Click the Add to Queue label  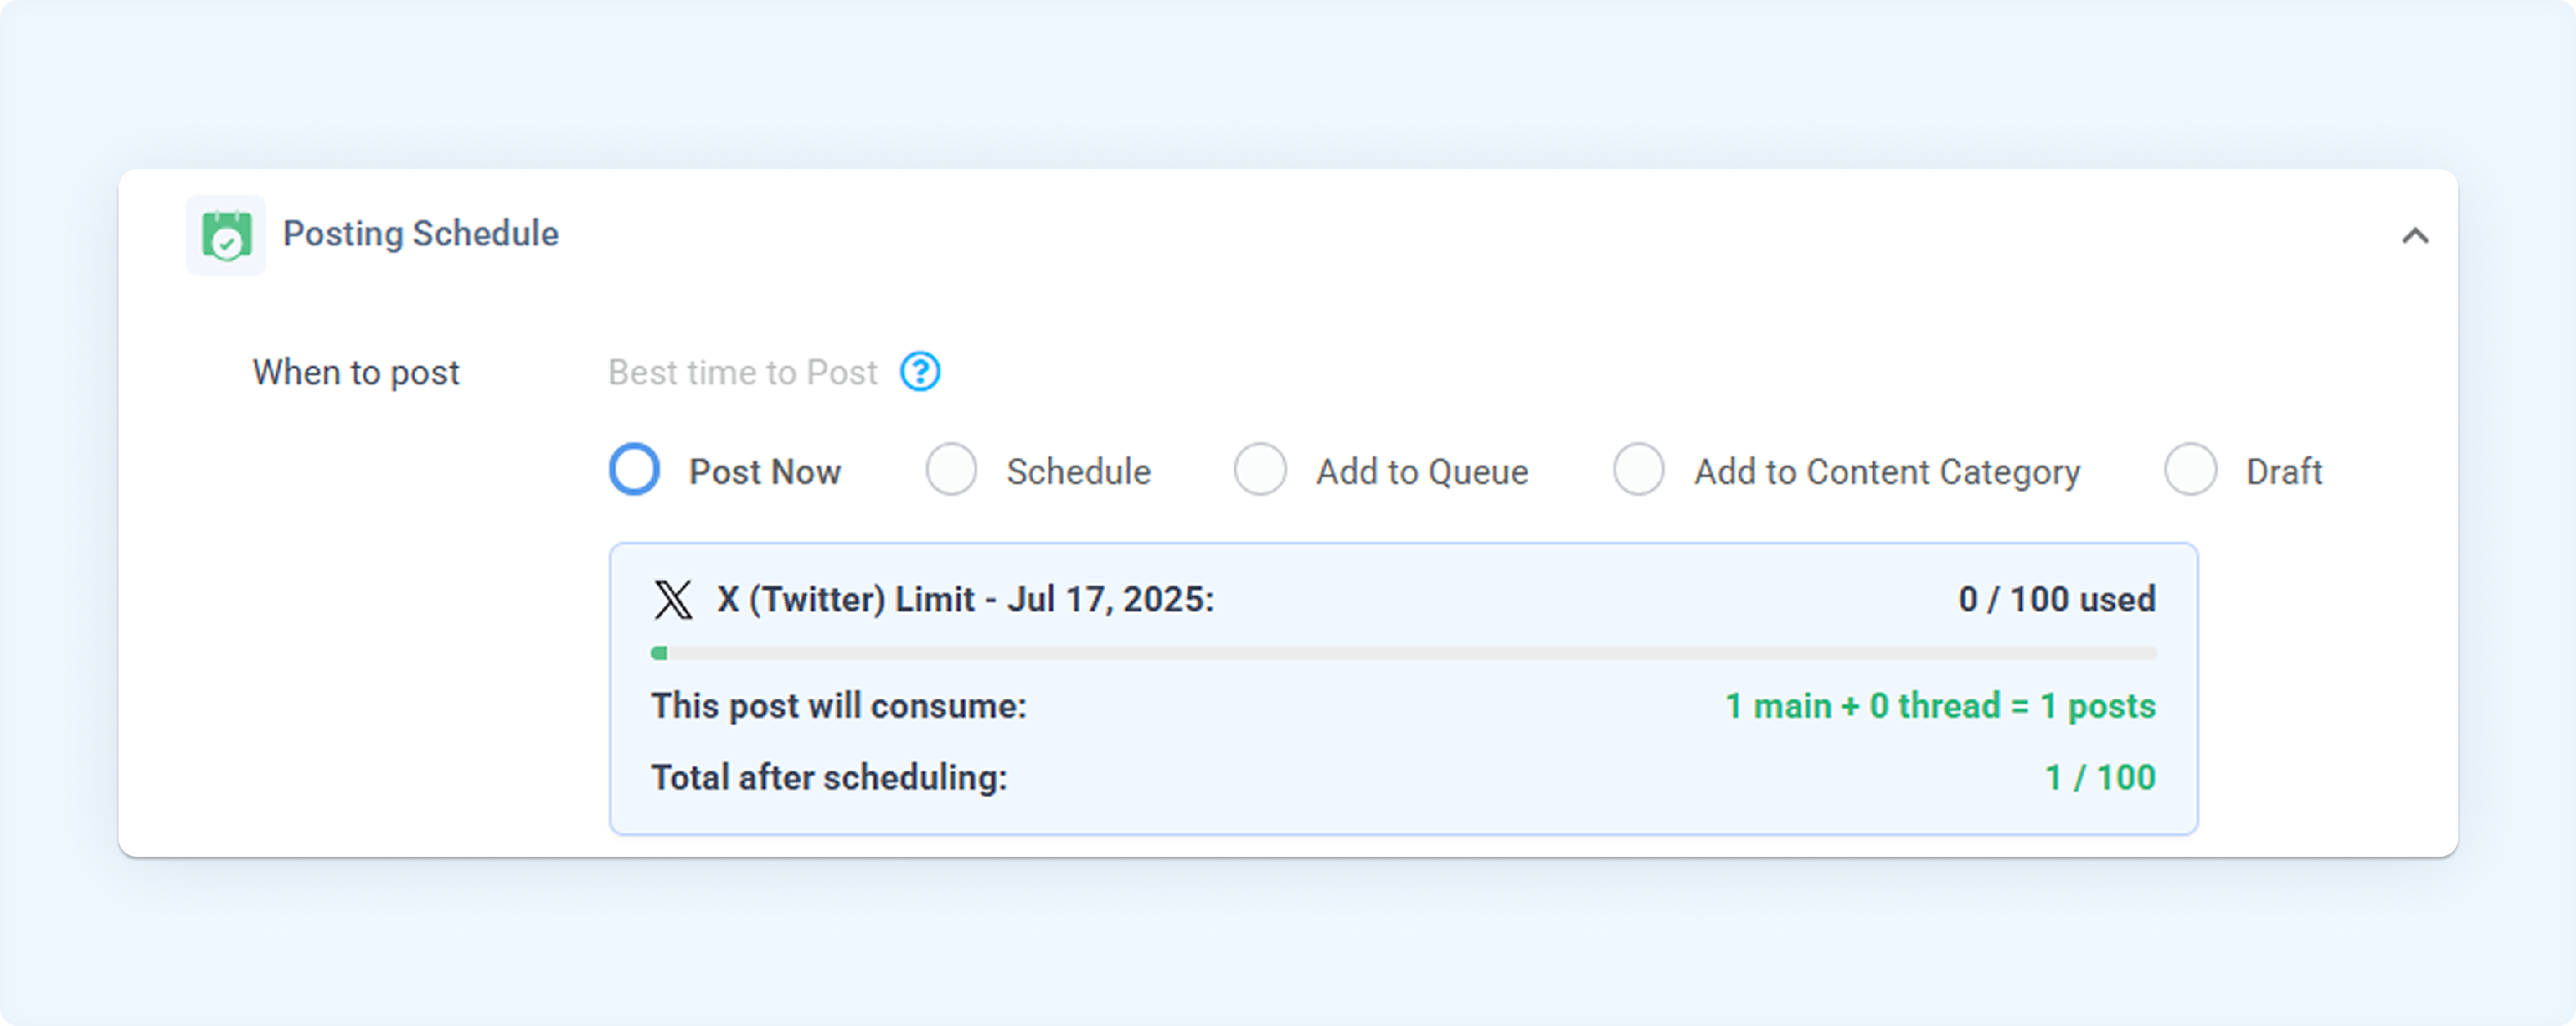coord(1421,471)
